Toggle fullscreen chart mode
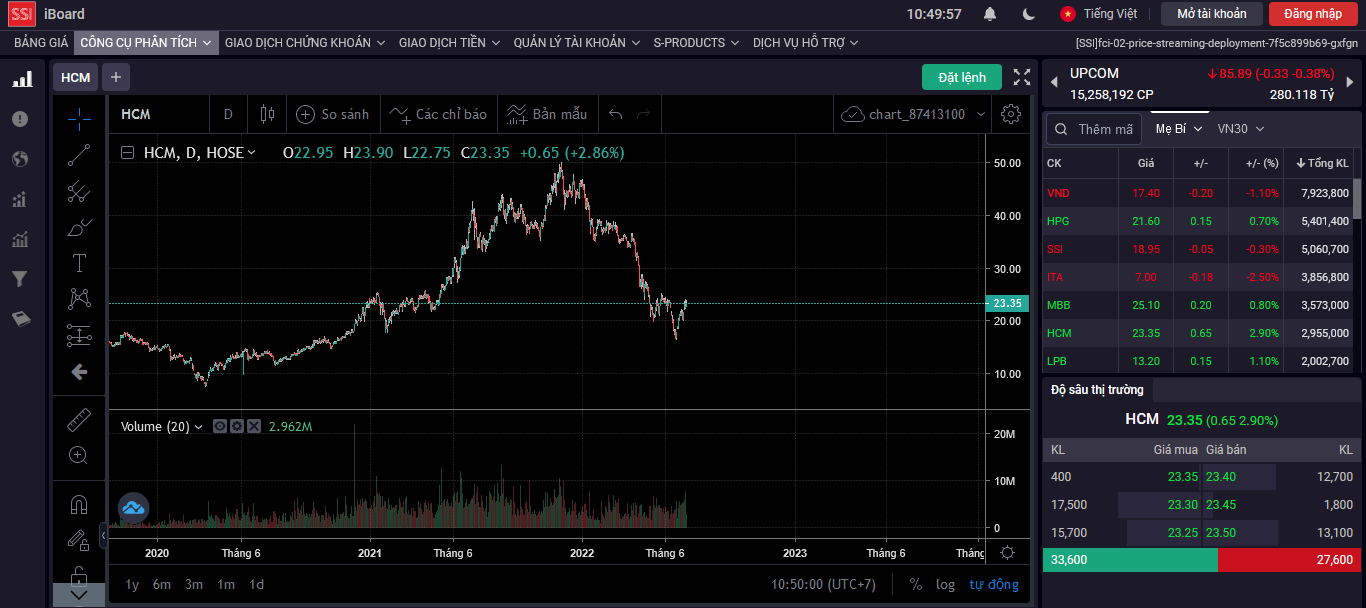 point(1021,77)
